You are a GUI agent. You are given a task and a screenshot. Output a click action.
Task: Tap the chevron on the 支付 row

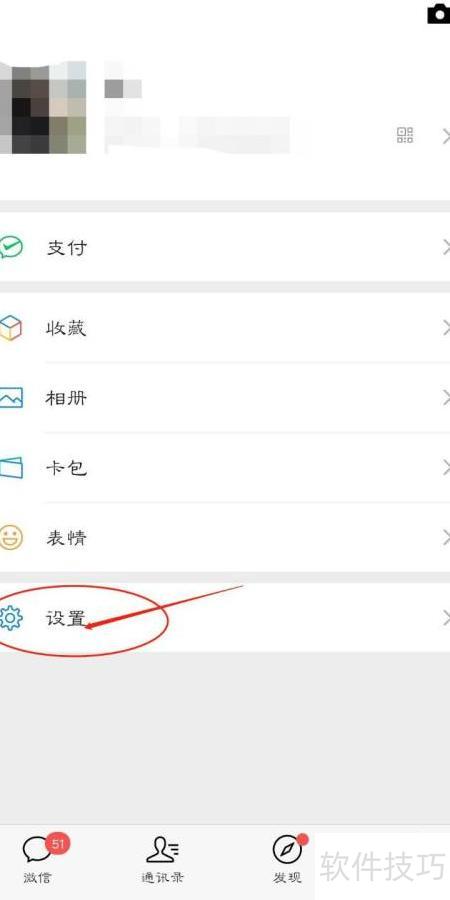[446, 247]
